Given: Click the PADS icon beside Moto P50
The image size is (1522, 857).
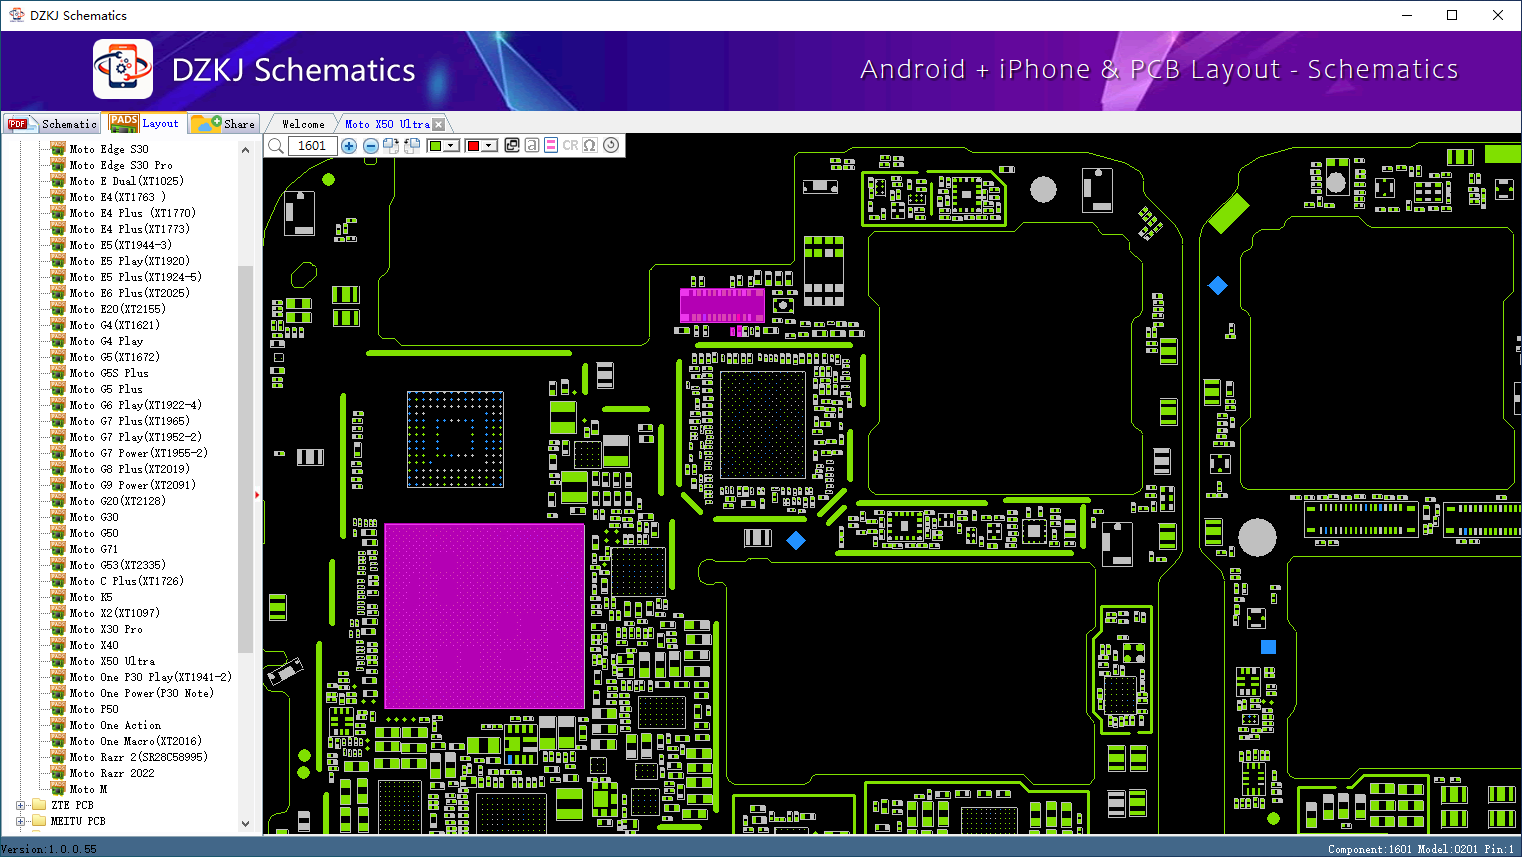Looking at the screenshot, I should 58,709.
